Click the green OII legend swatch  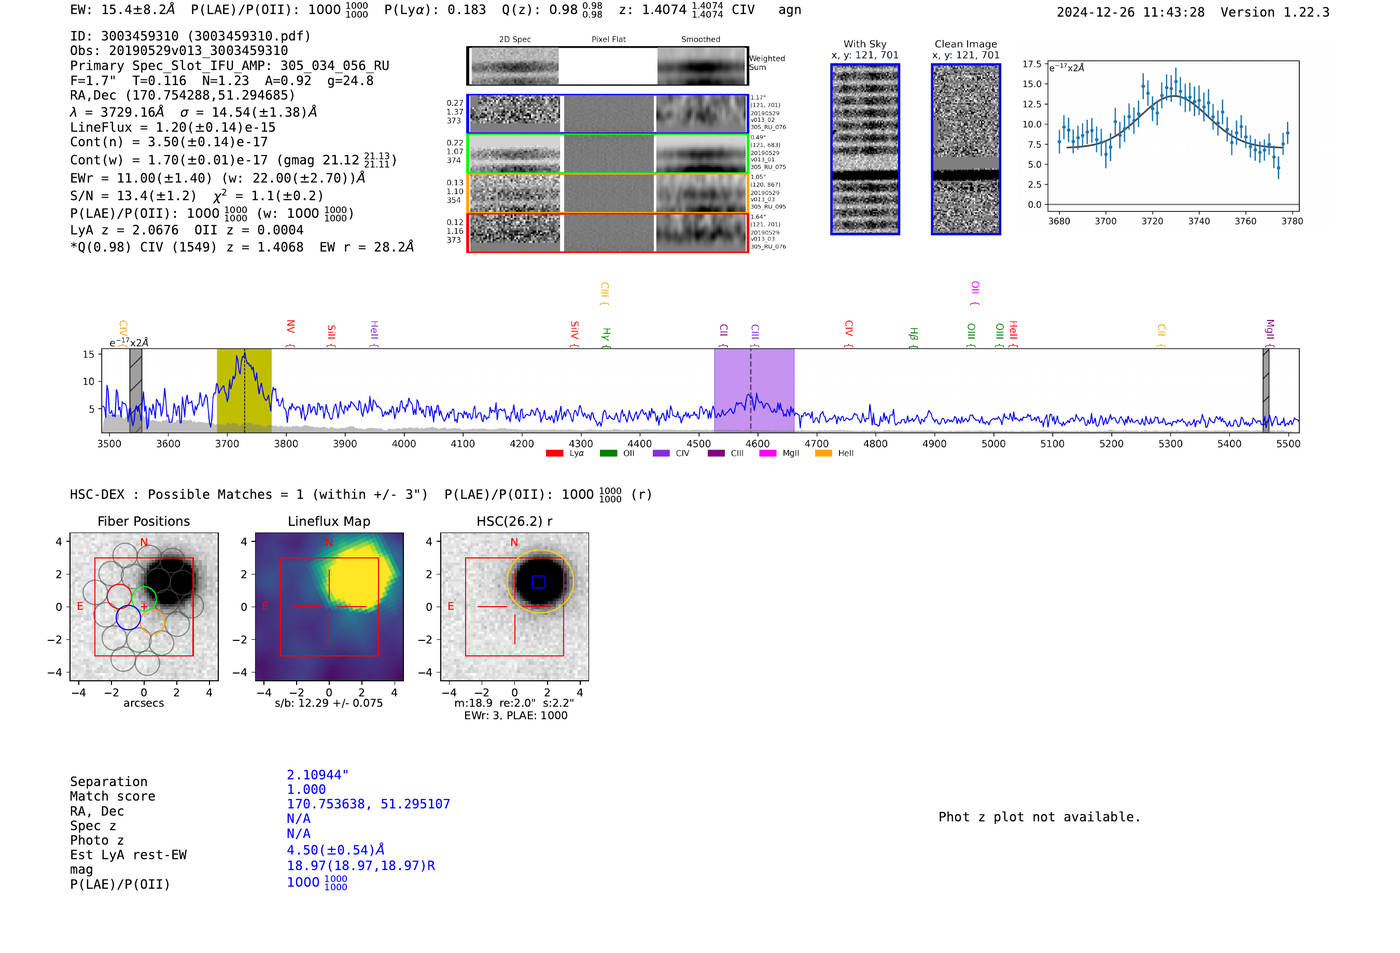coord(608,453)
